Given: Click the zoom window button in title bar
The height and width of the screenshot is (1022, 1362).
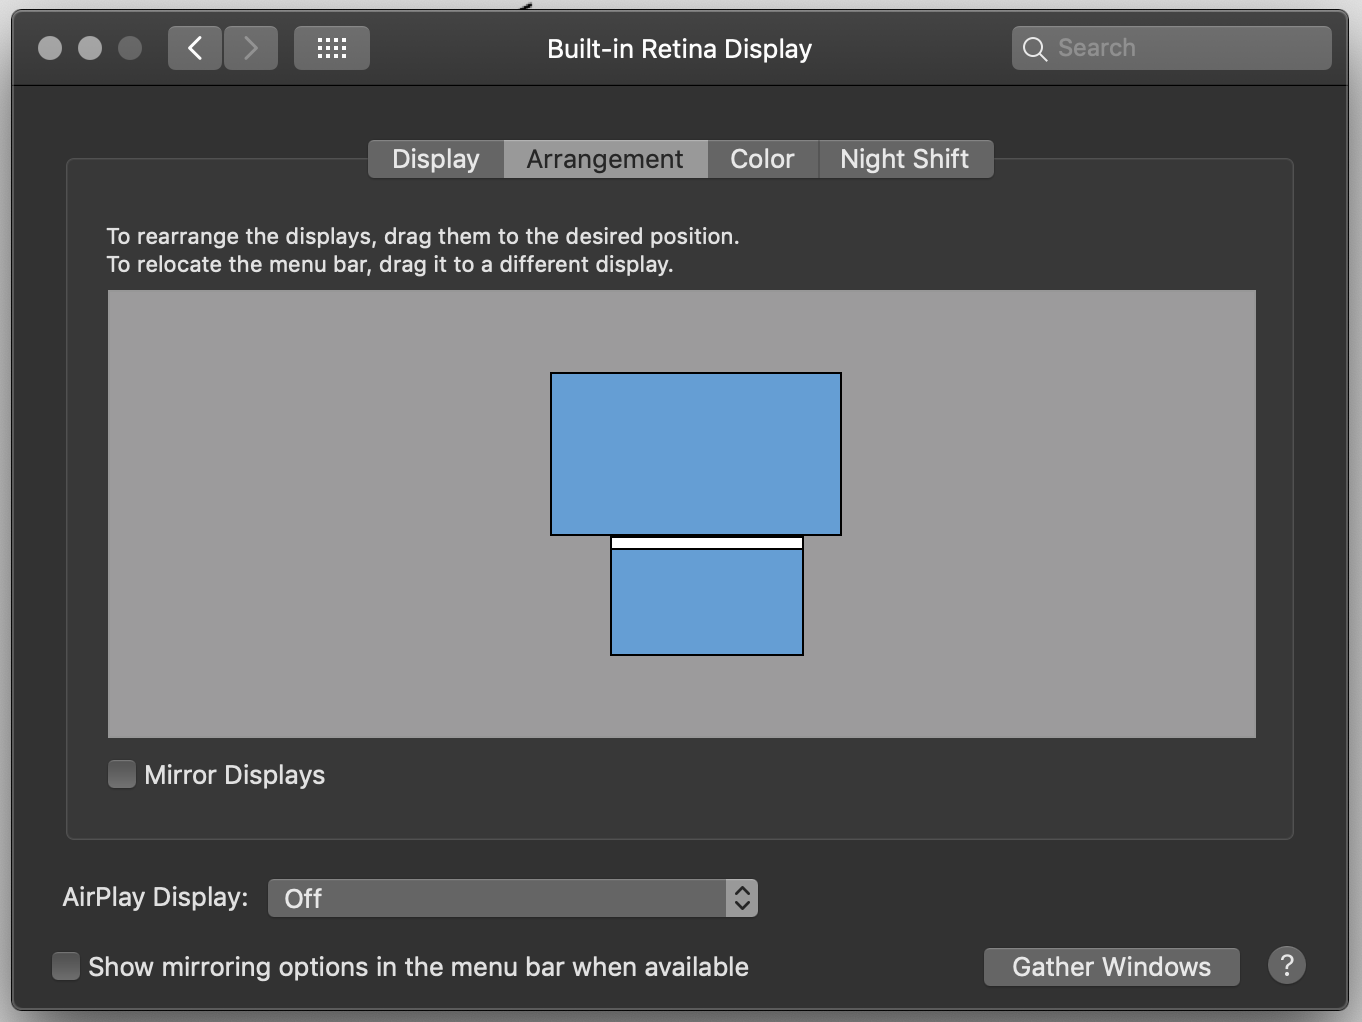Looking at the screenshot, I should [130, 48].
